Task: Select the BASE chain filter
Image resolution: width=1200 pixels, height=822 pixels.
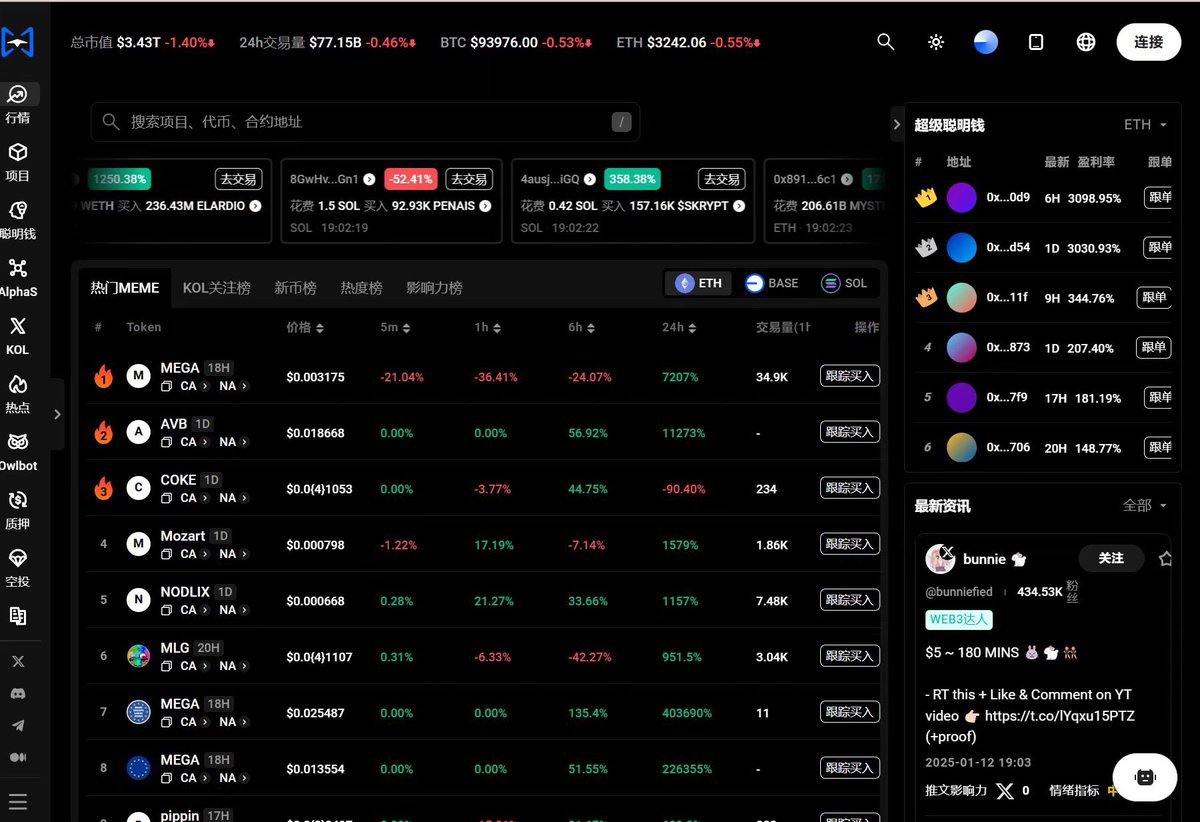Action: point(772,283)
